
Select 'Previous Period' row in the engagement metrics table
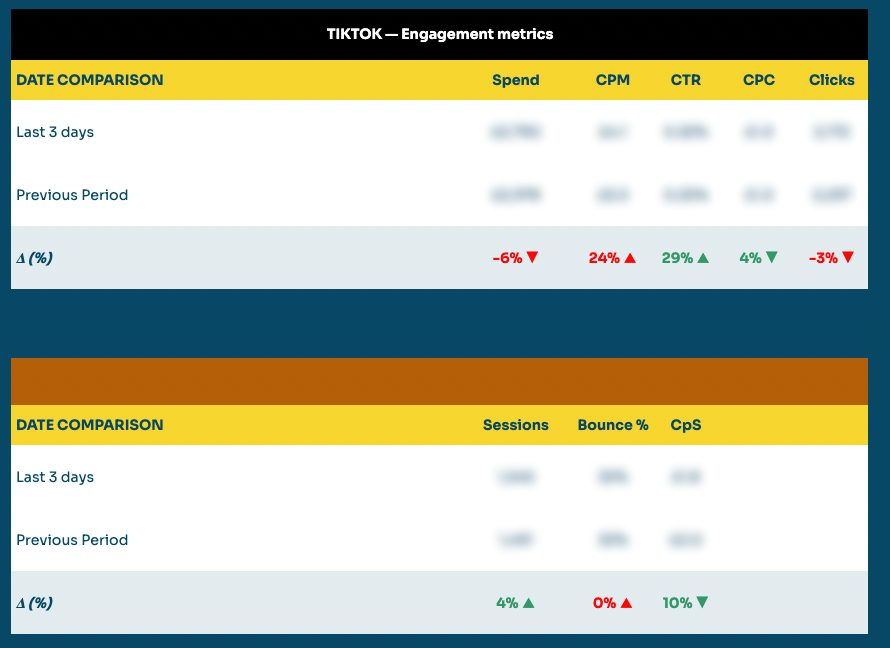click(439, 195)
